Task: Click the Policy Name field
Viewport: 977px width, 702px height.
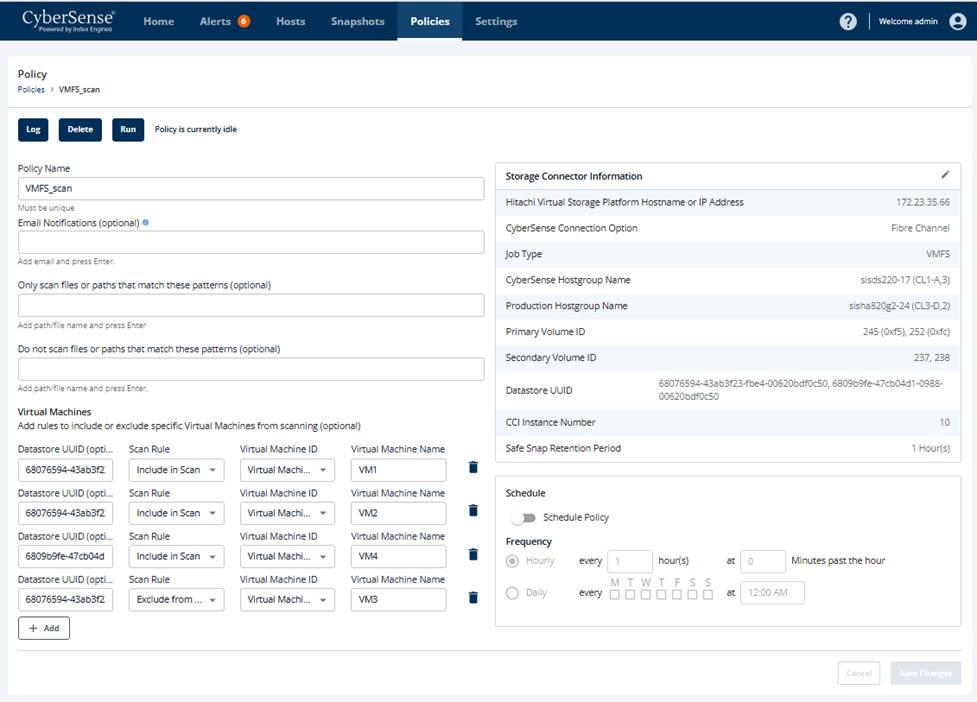Action: click(251, 188)
